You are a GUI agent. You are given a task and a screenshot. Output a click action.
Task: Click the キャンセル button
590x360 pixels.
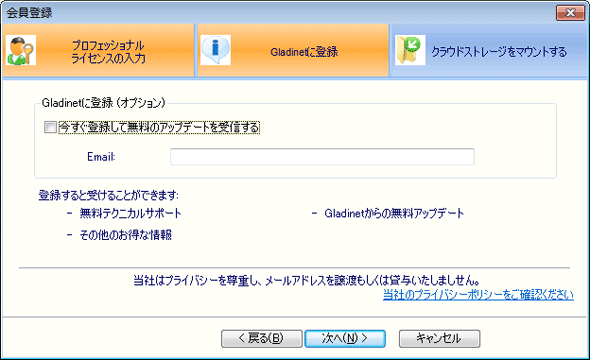[439, 339]
